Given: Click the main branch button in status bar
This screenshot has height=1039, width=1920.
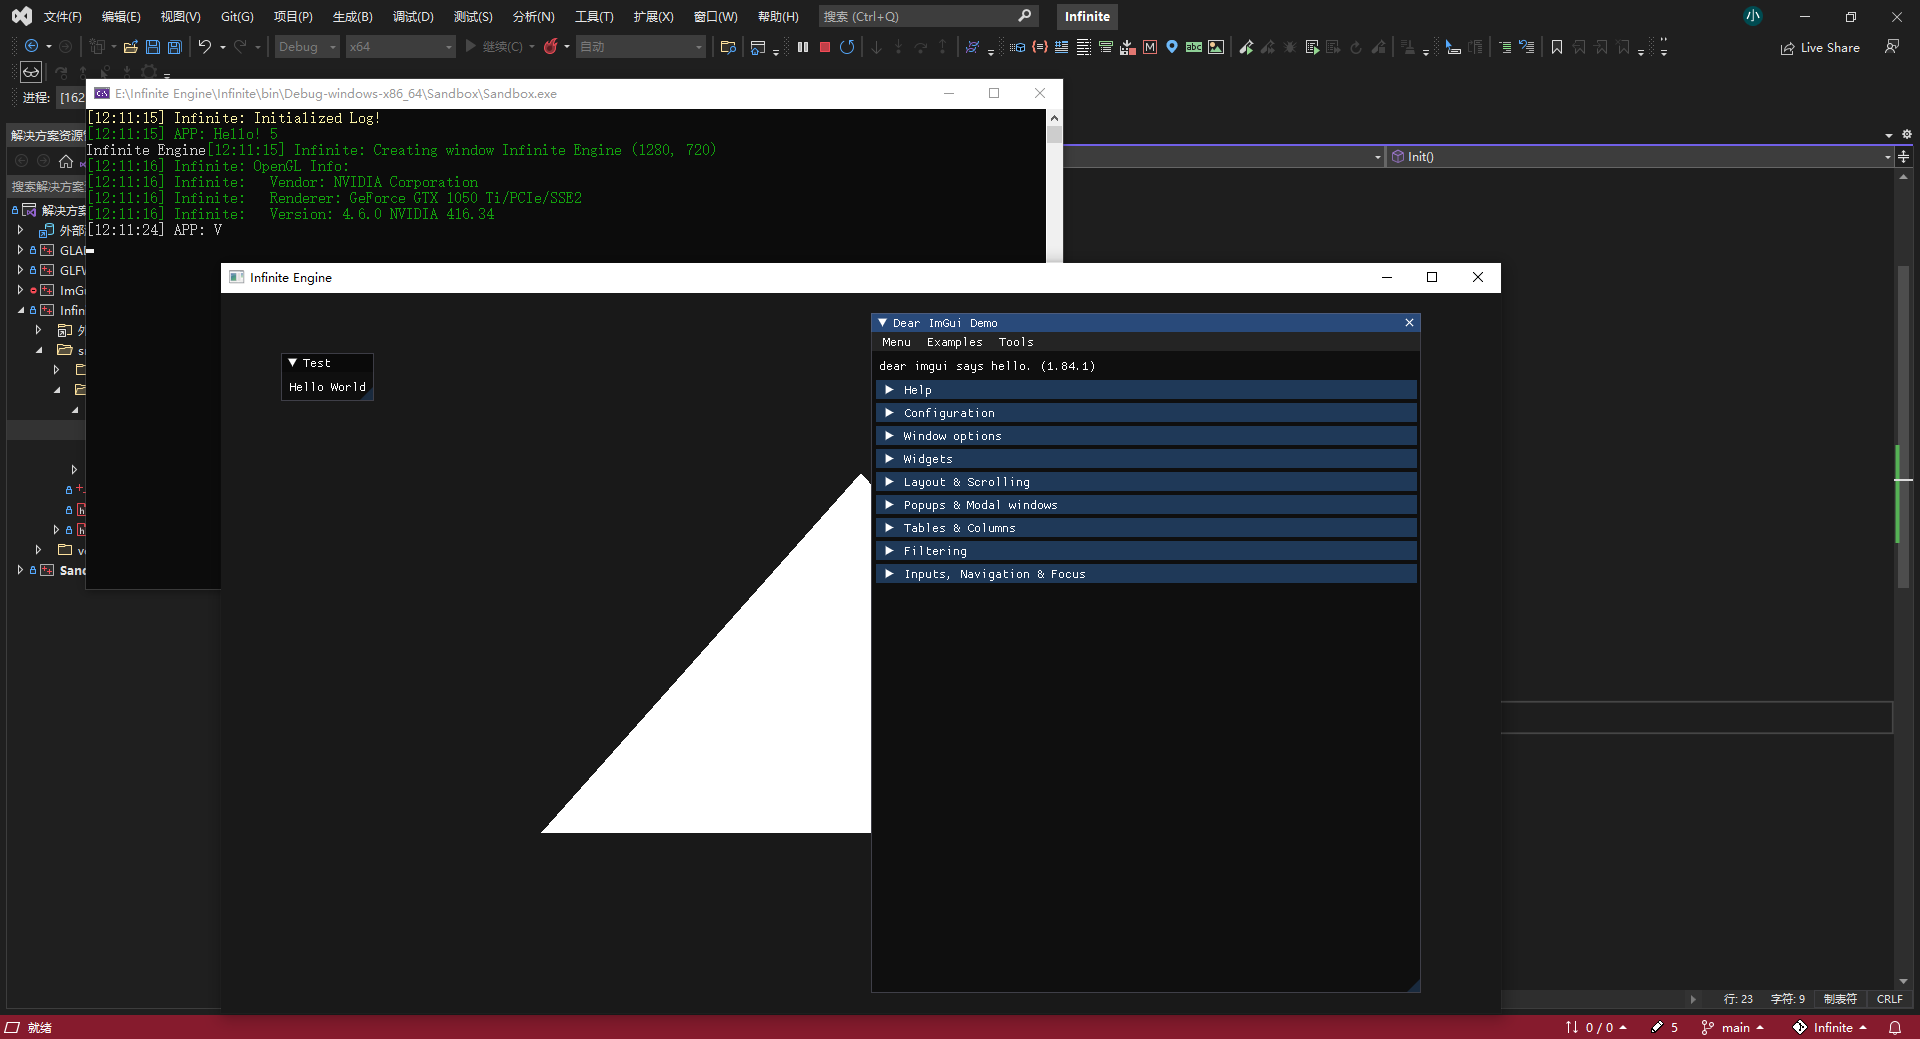Looking at the screenshot, I should [x=1733, y=1028].
